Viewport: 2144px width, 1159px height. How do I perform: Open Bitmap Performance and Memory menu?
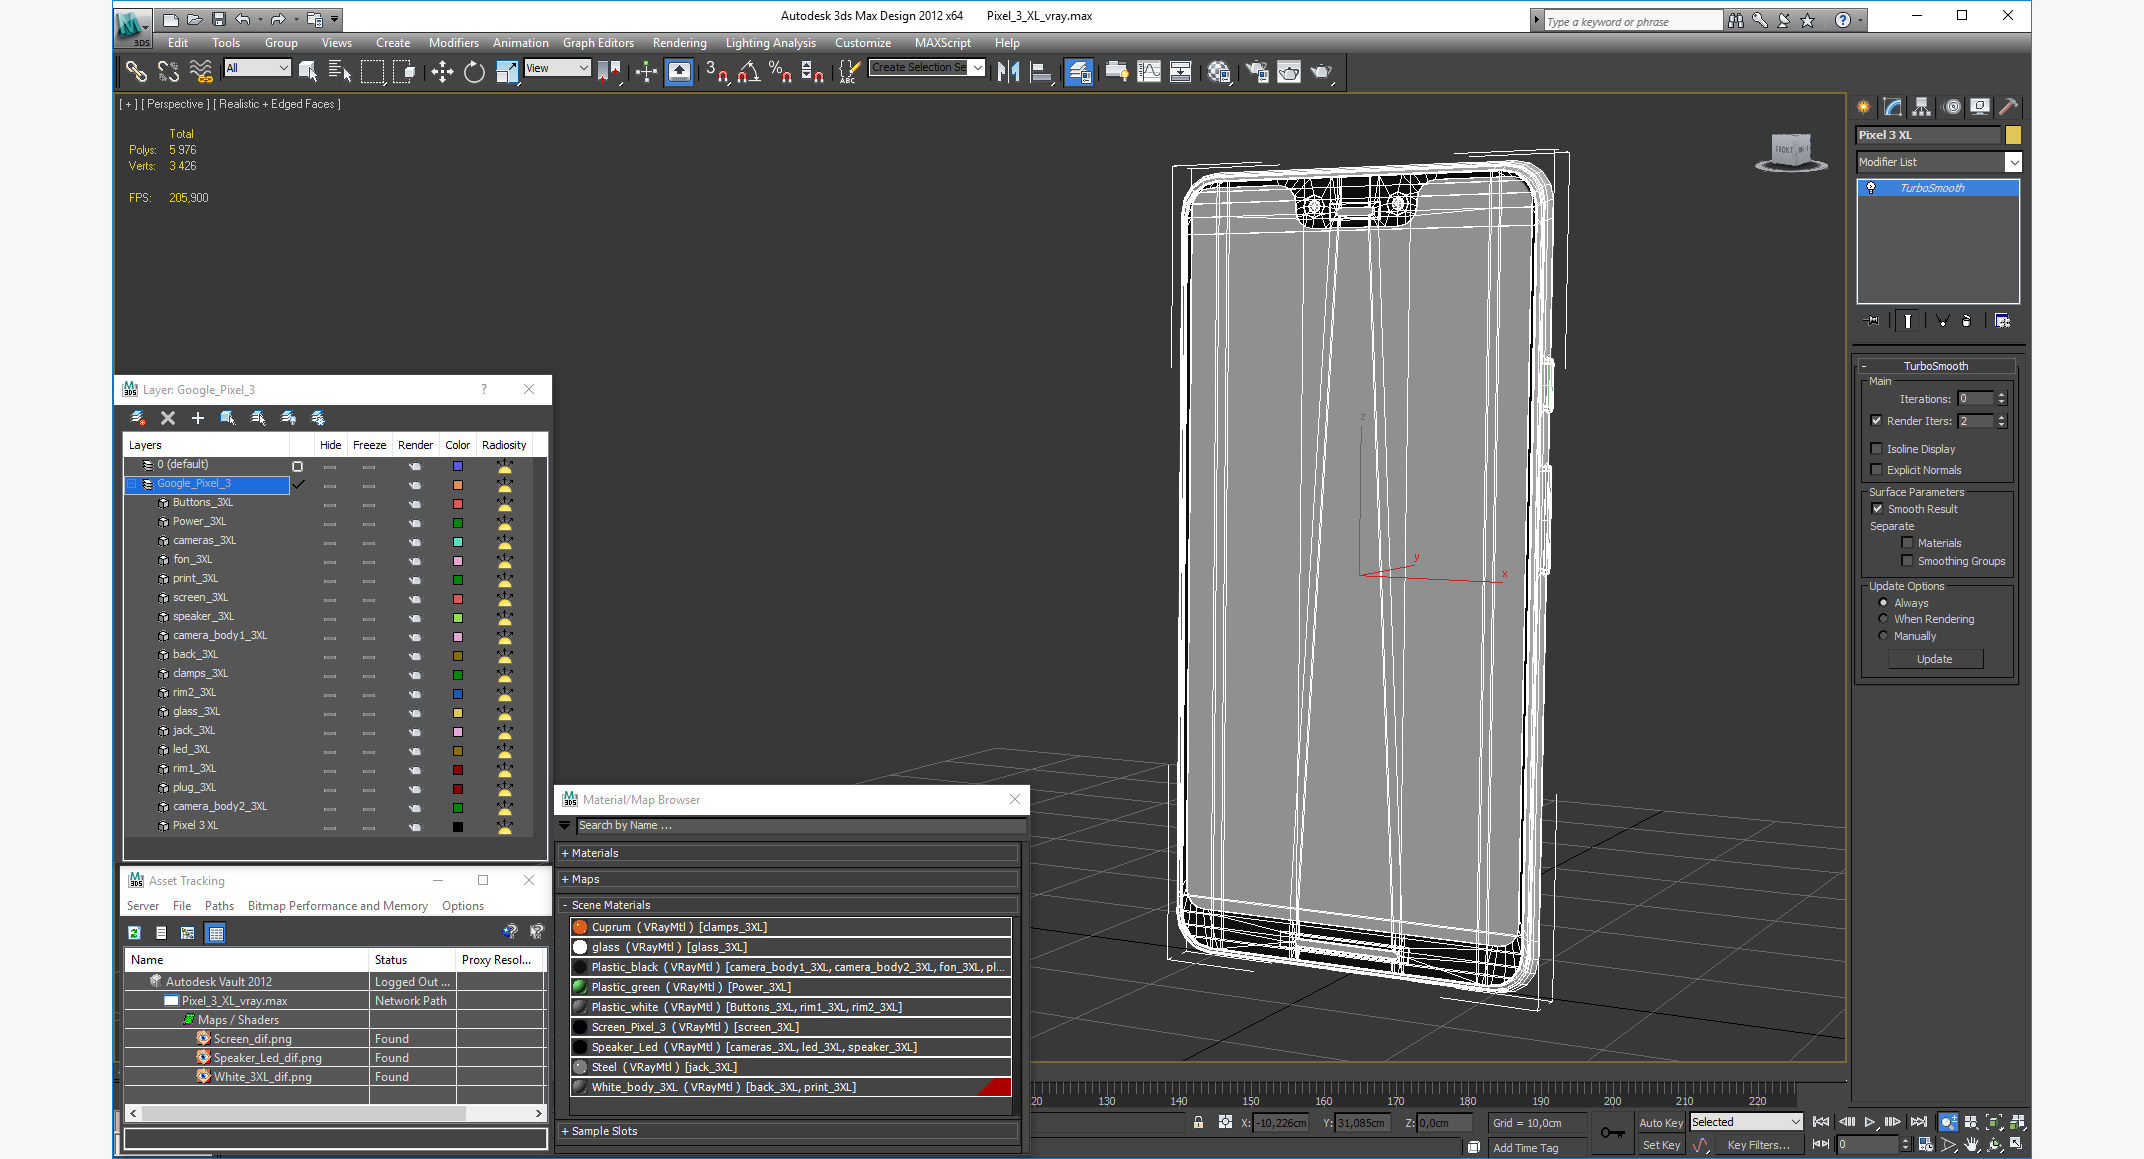tap(338, 906)
